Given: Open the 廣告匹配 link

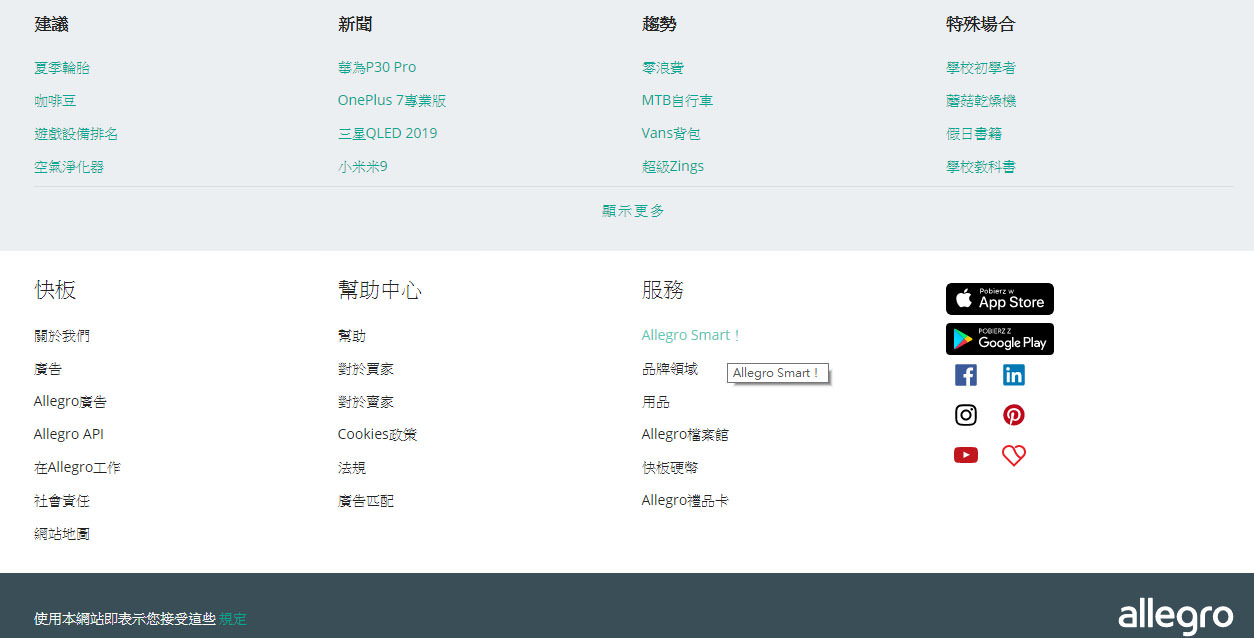Looking at the screenshot, I should [366, 501].
